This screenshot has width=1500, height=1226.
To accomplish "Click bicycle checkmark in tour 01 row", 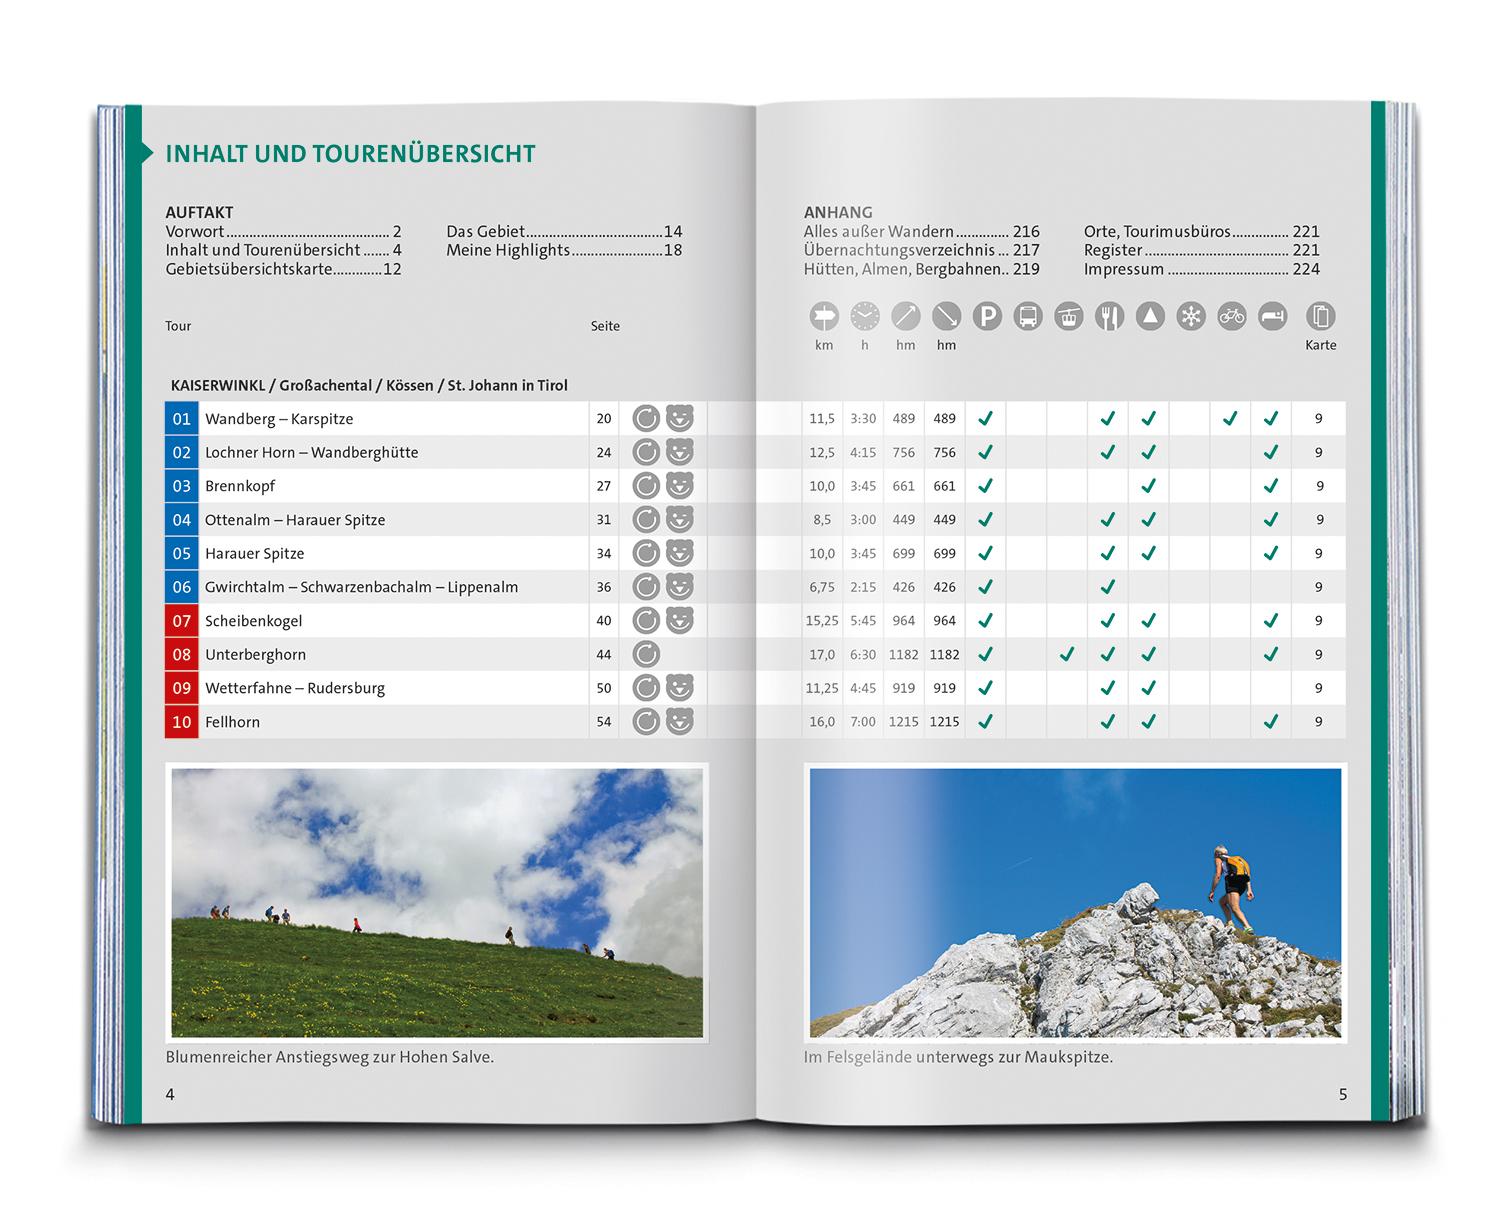I will point(1230,419).
